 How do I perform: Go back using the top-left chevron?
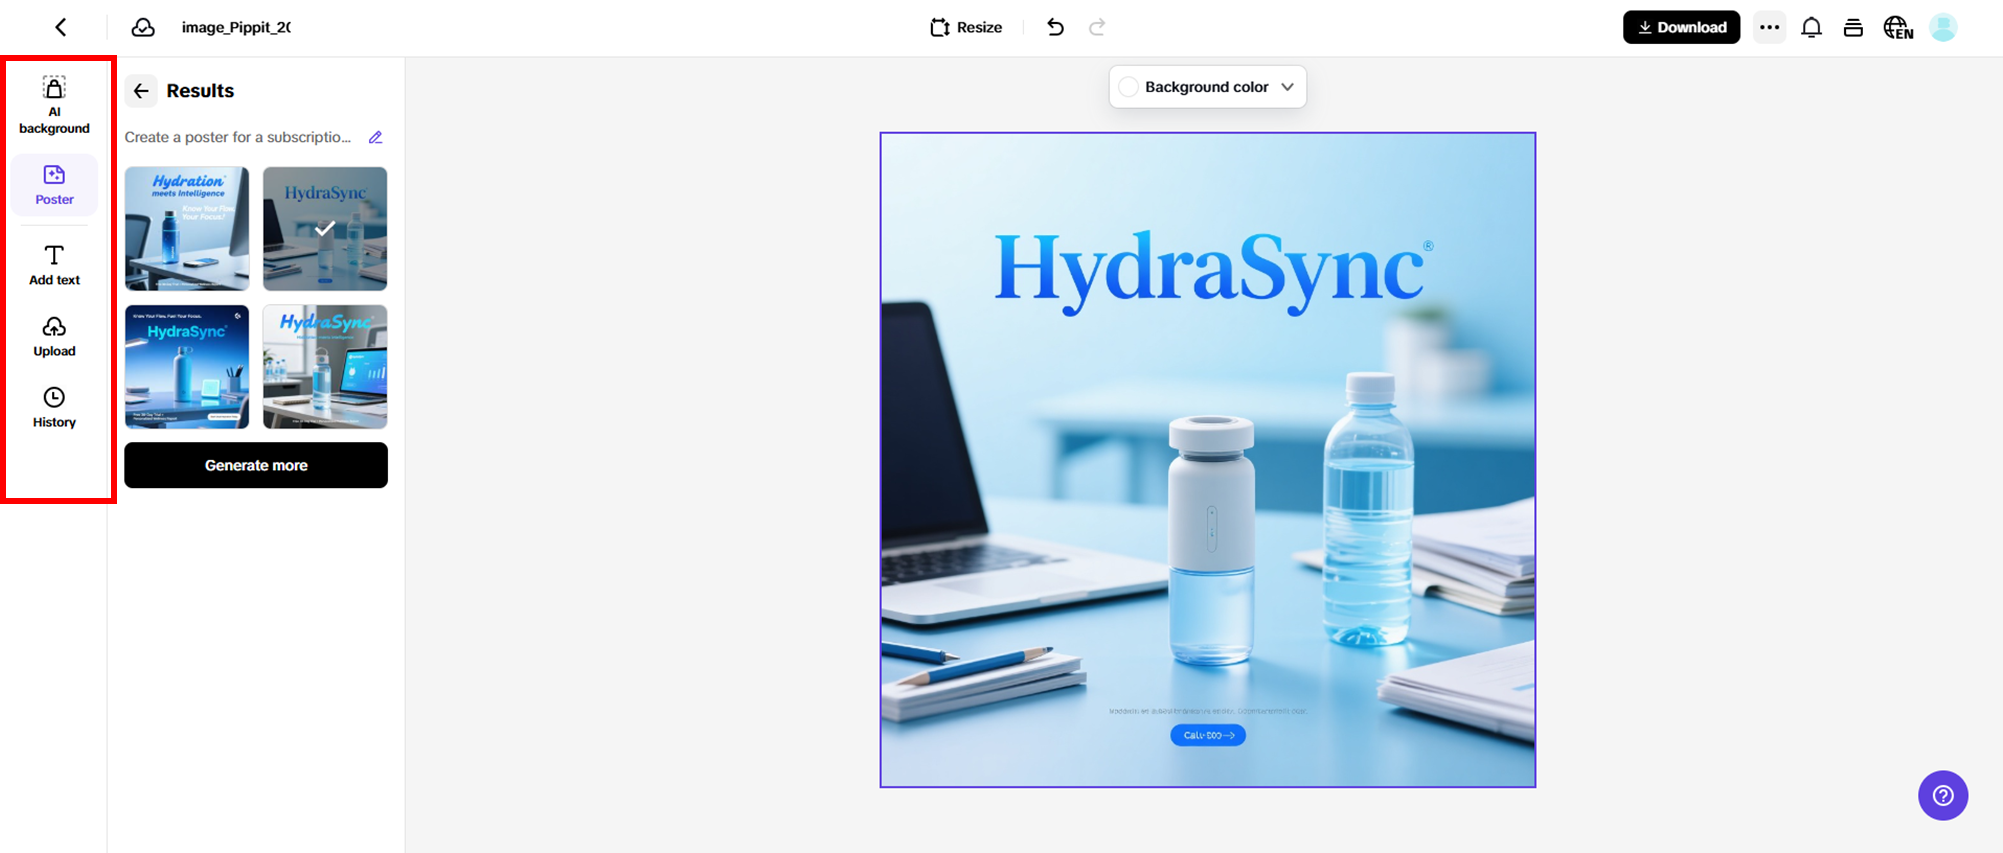(x=61, y=27)
